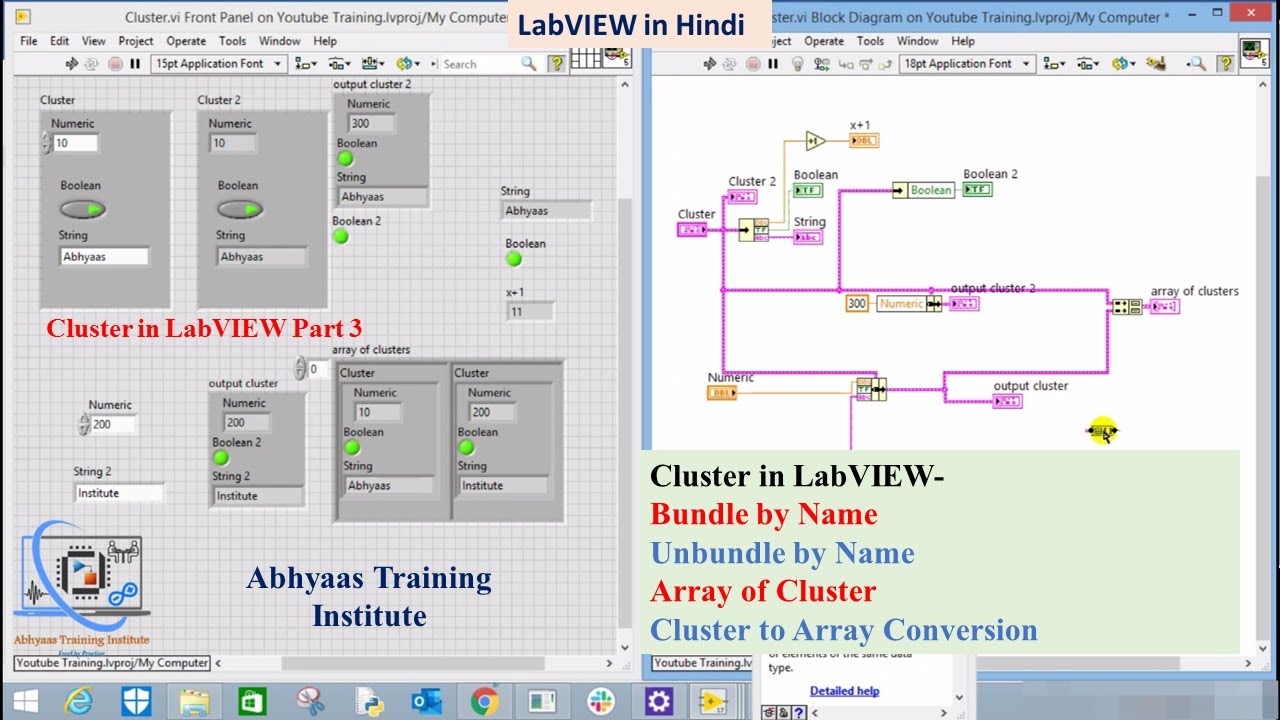Viewport: 1280px width, 720px height.
Task: Click Run arrow in Block Diagram toolbar
Action: [x=711, y=64]
